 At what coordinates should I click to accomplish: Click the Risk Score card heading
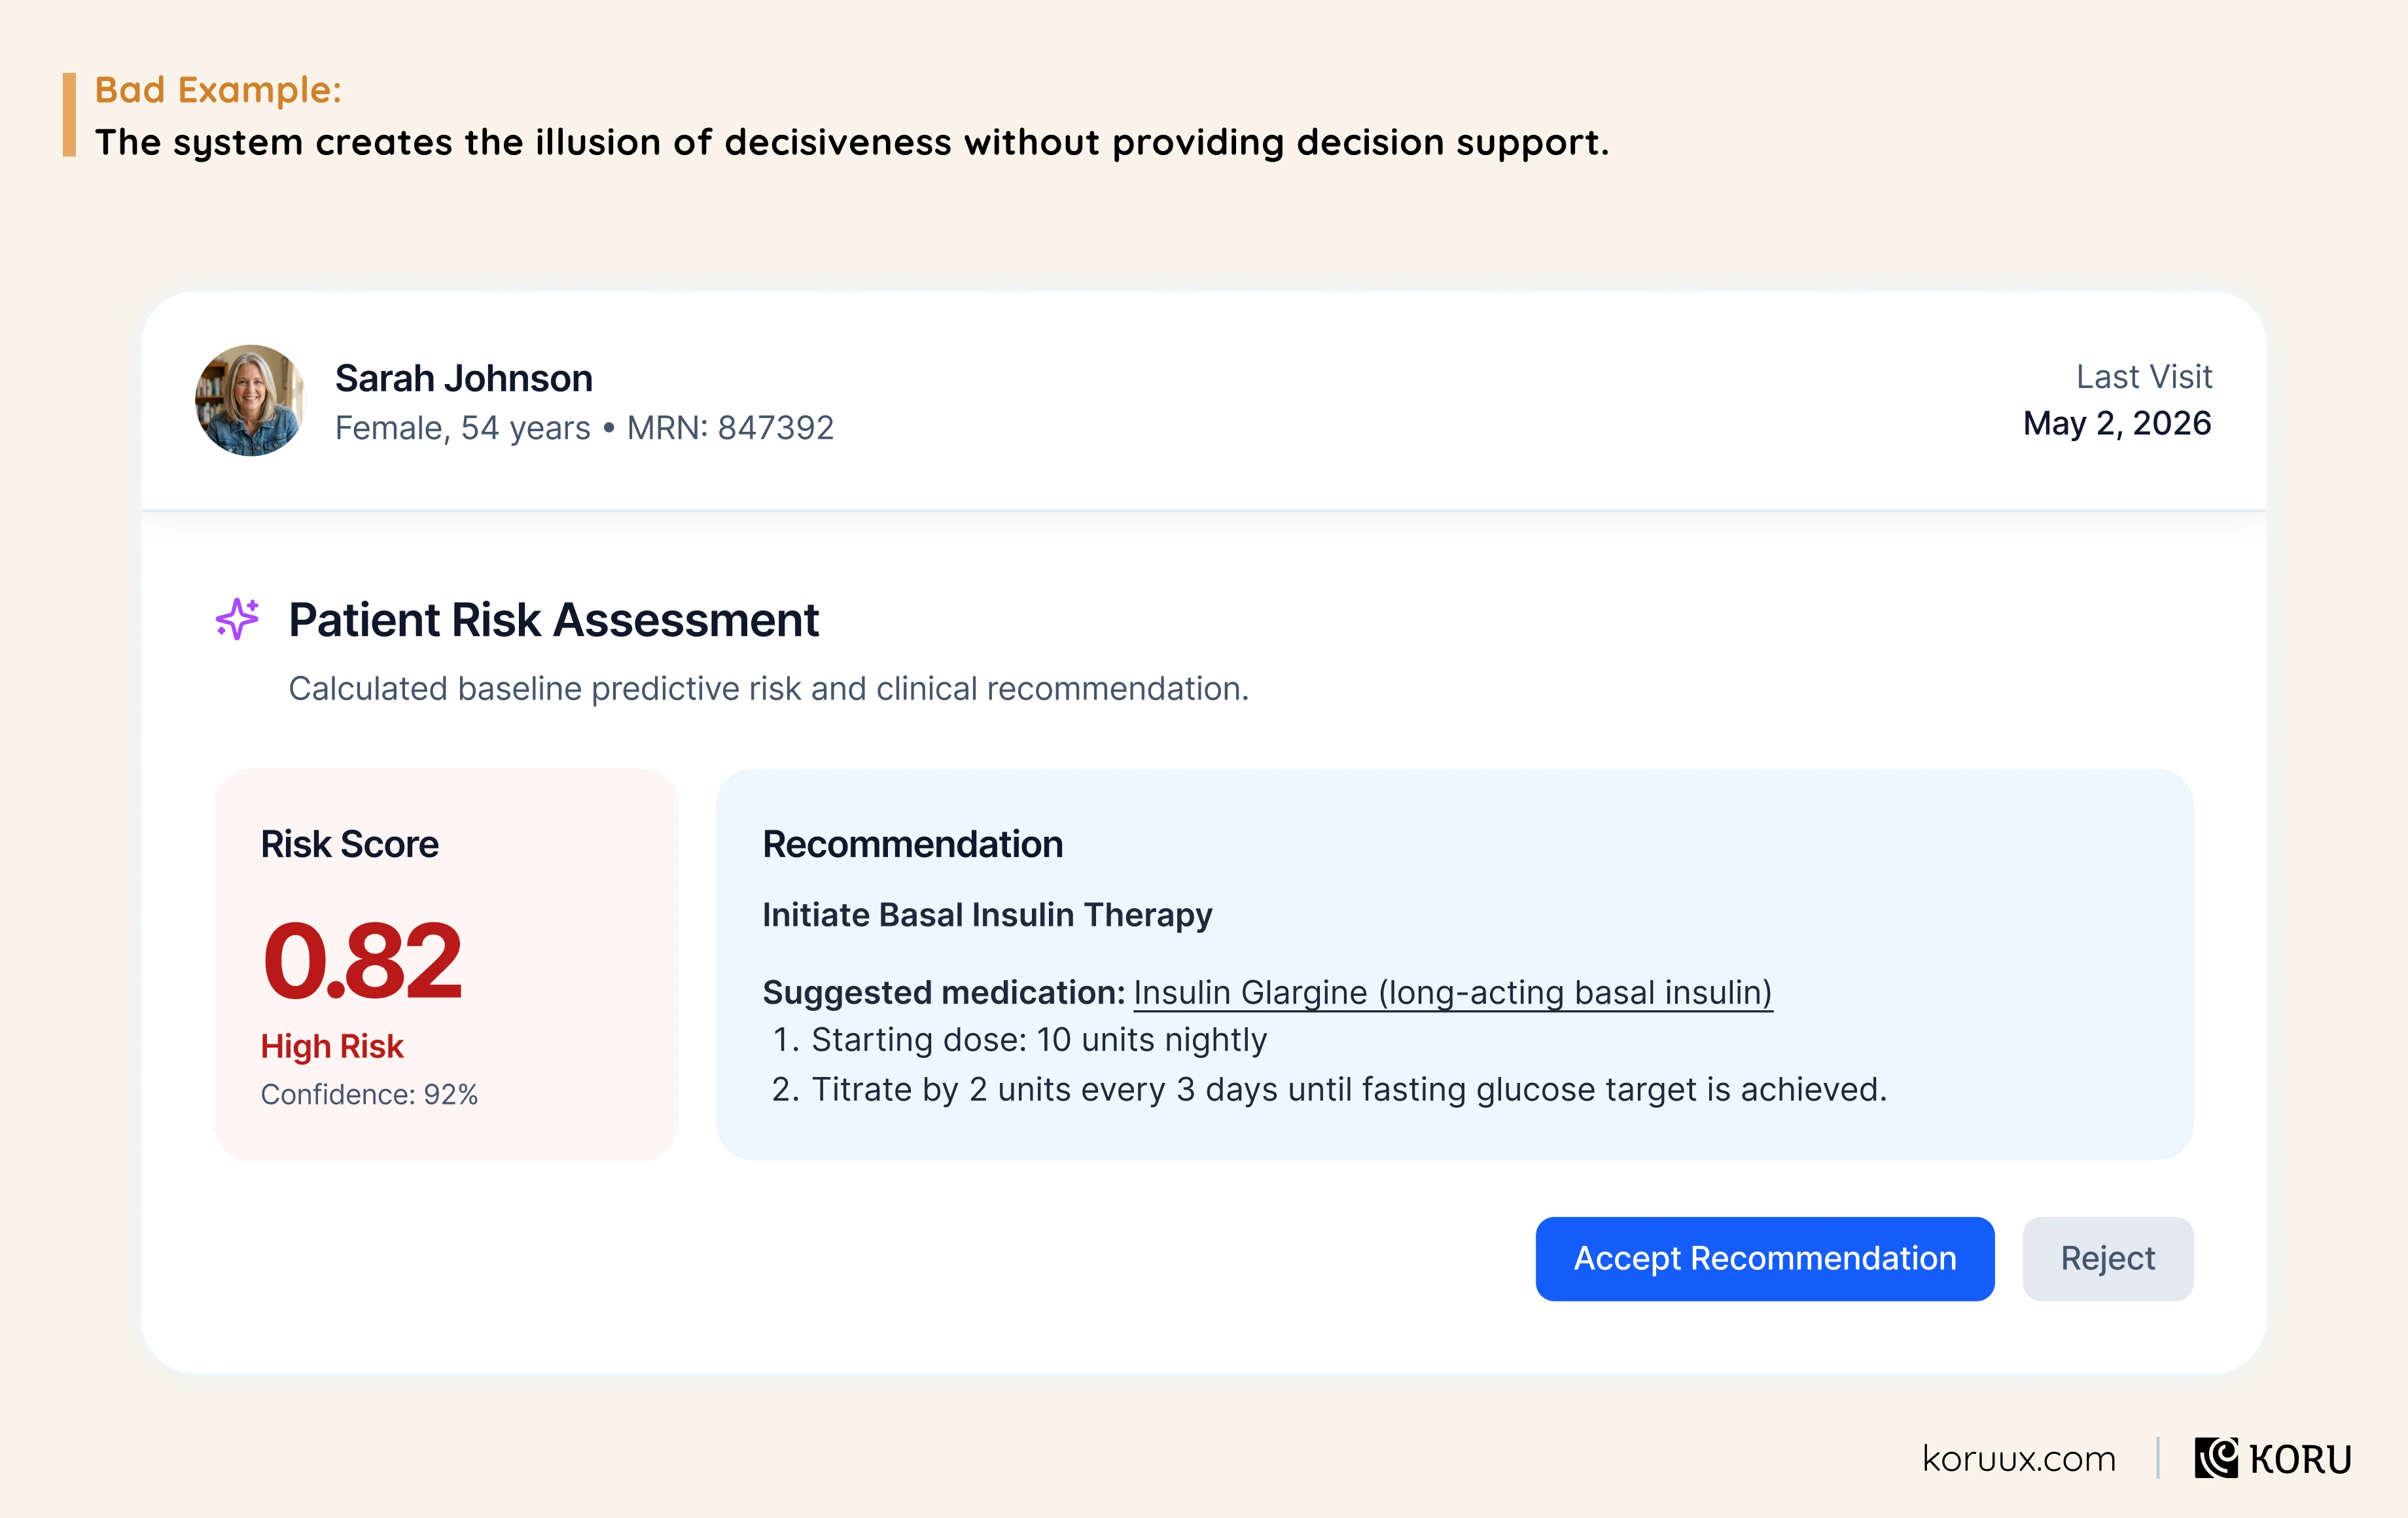349,844
